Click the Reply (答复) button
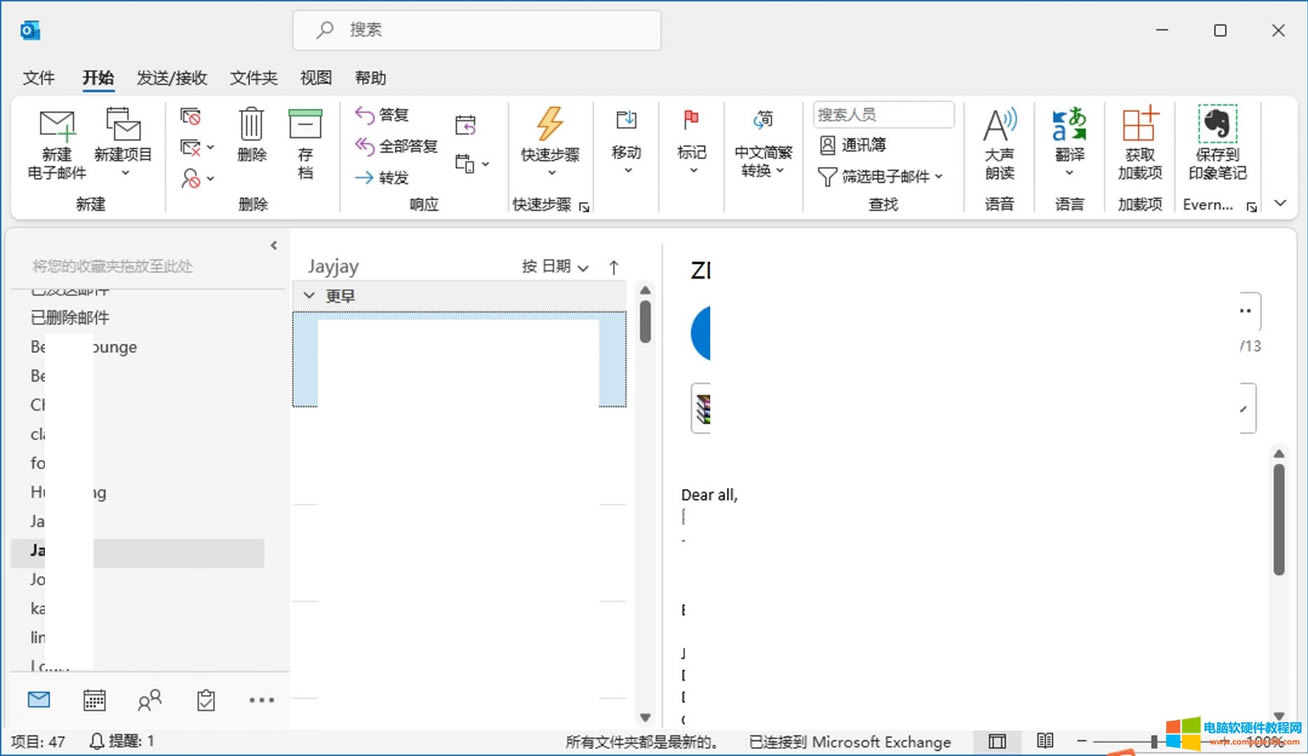 (x=383, y=115)
